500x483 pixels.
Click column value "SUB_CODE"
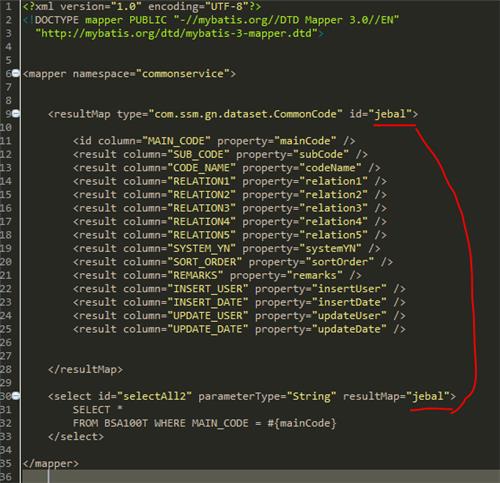[x=198, y=154]
